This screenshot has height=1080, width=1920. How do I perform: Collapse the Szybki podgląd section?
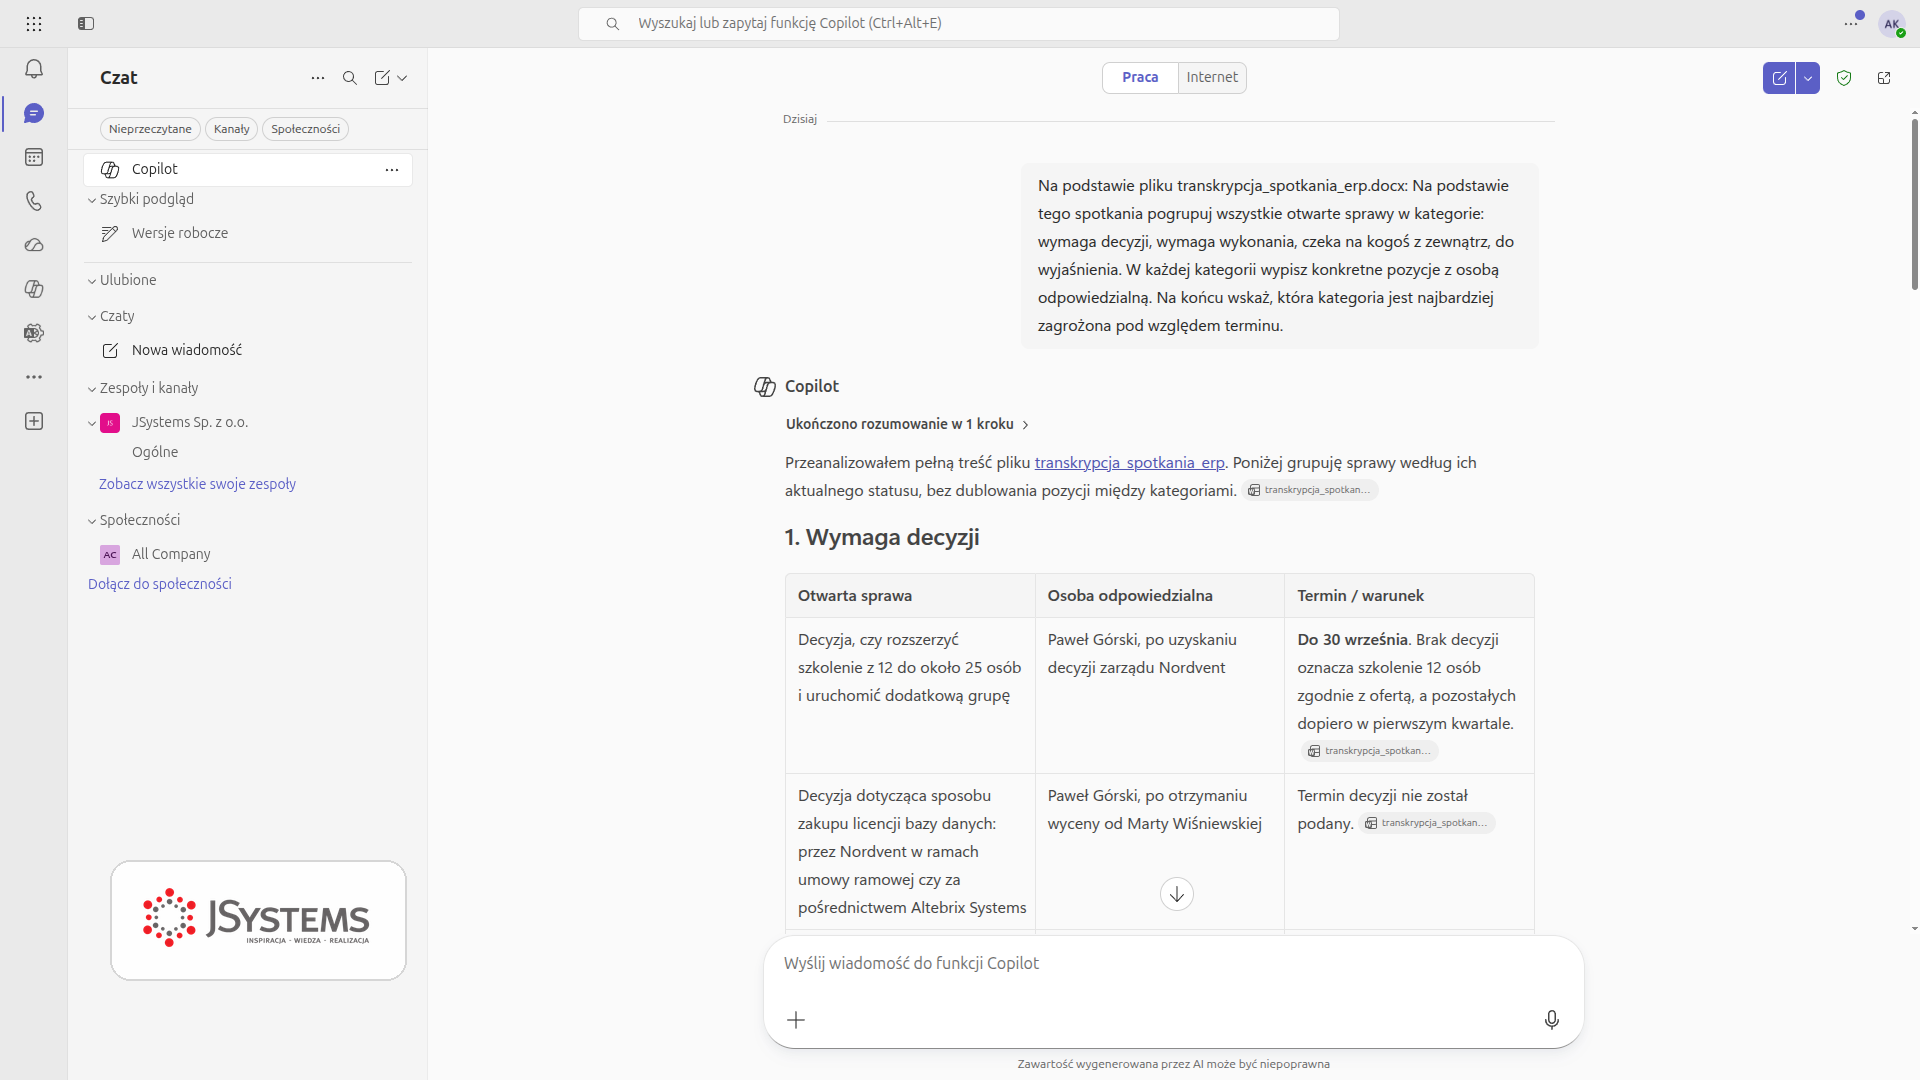92,200
